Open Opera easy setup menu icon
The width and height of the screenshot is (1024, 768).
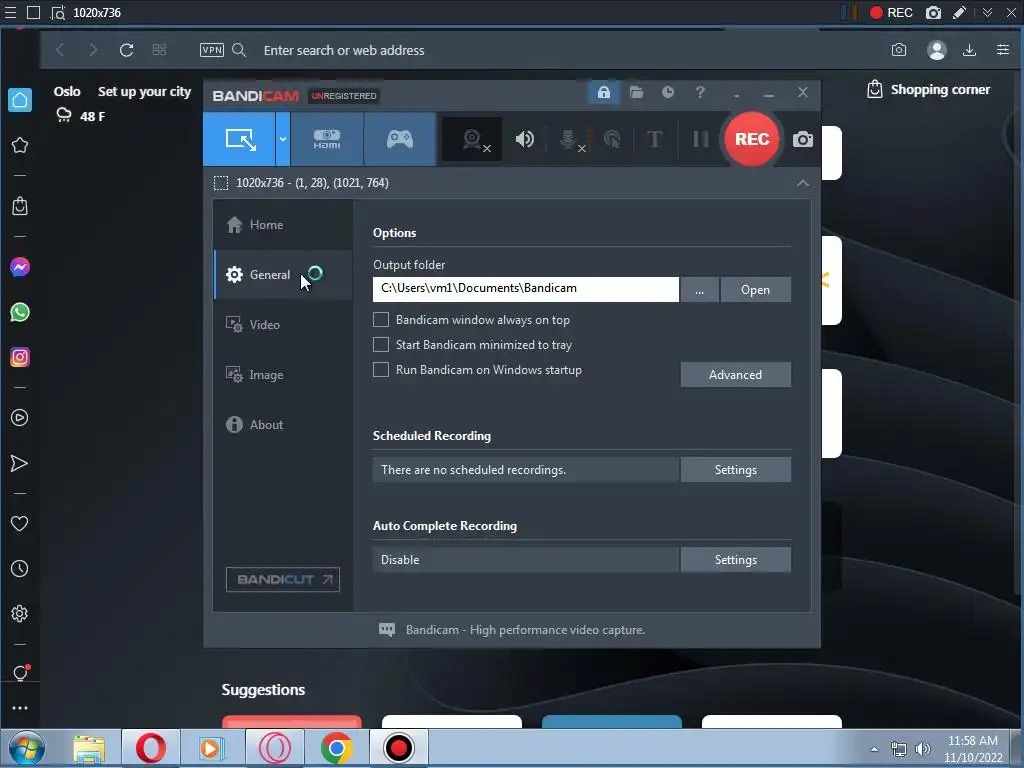pos(1003,50)
